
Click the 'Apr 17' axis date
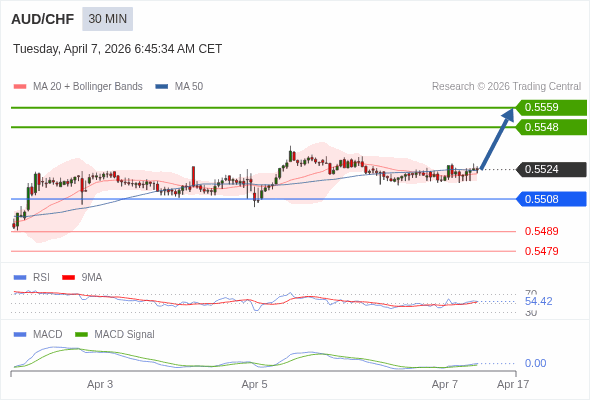pos(513,385)
